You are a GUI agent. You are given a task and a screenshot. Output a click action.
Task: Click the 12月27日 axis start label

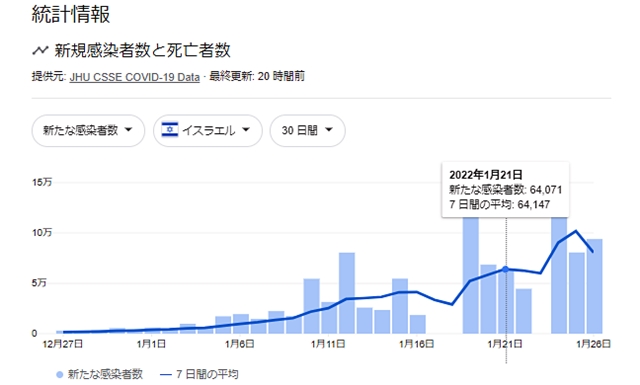point(62,344)
